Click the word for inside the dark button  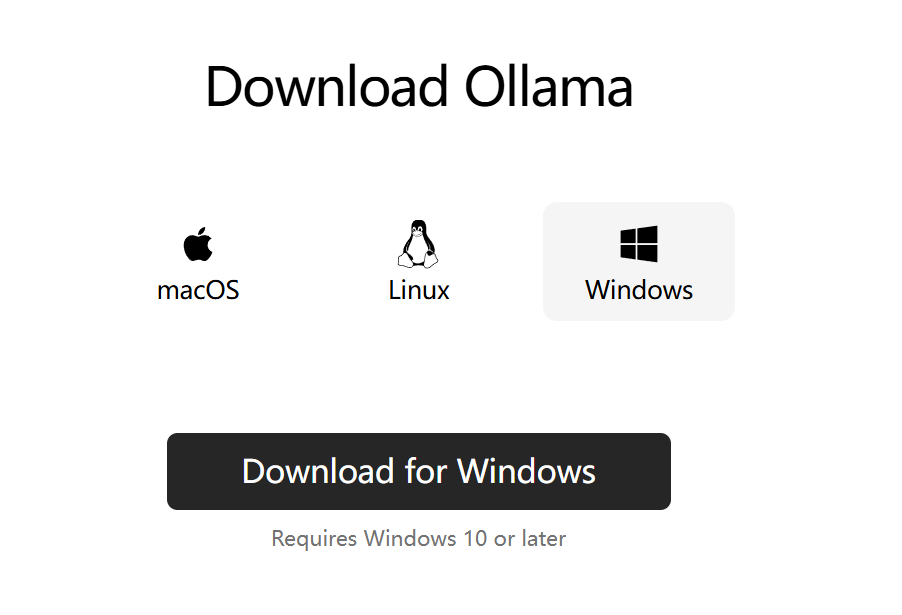point(426,471)
